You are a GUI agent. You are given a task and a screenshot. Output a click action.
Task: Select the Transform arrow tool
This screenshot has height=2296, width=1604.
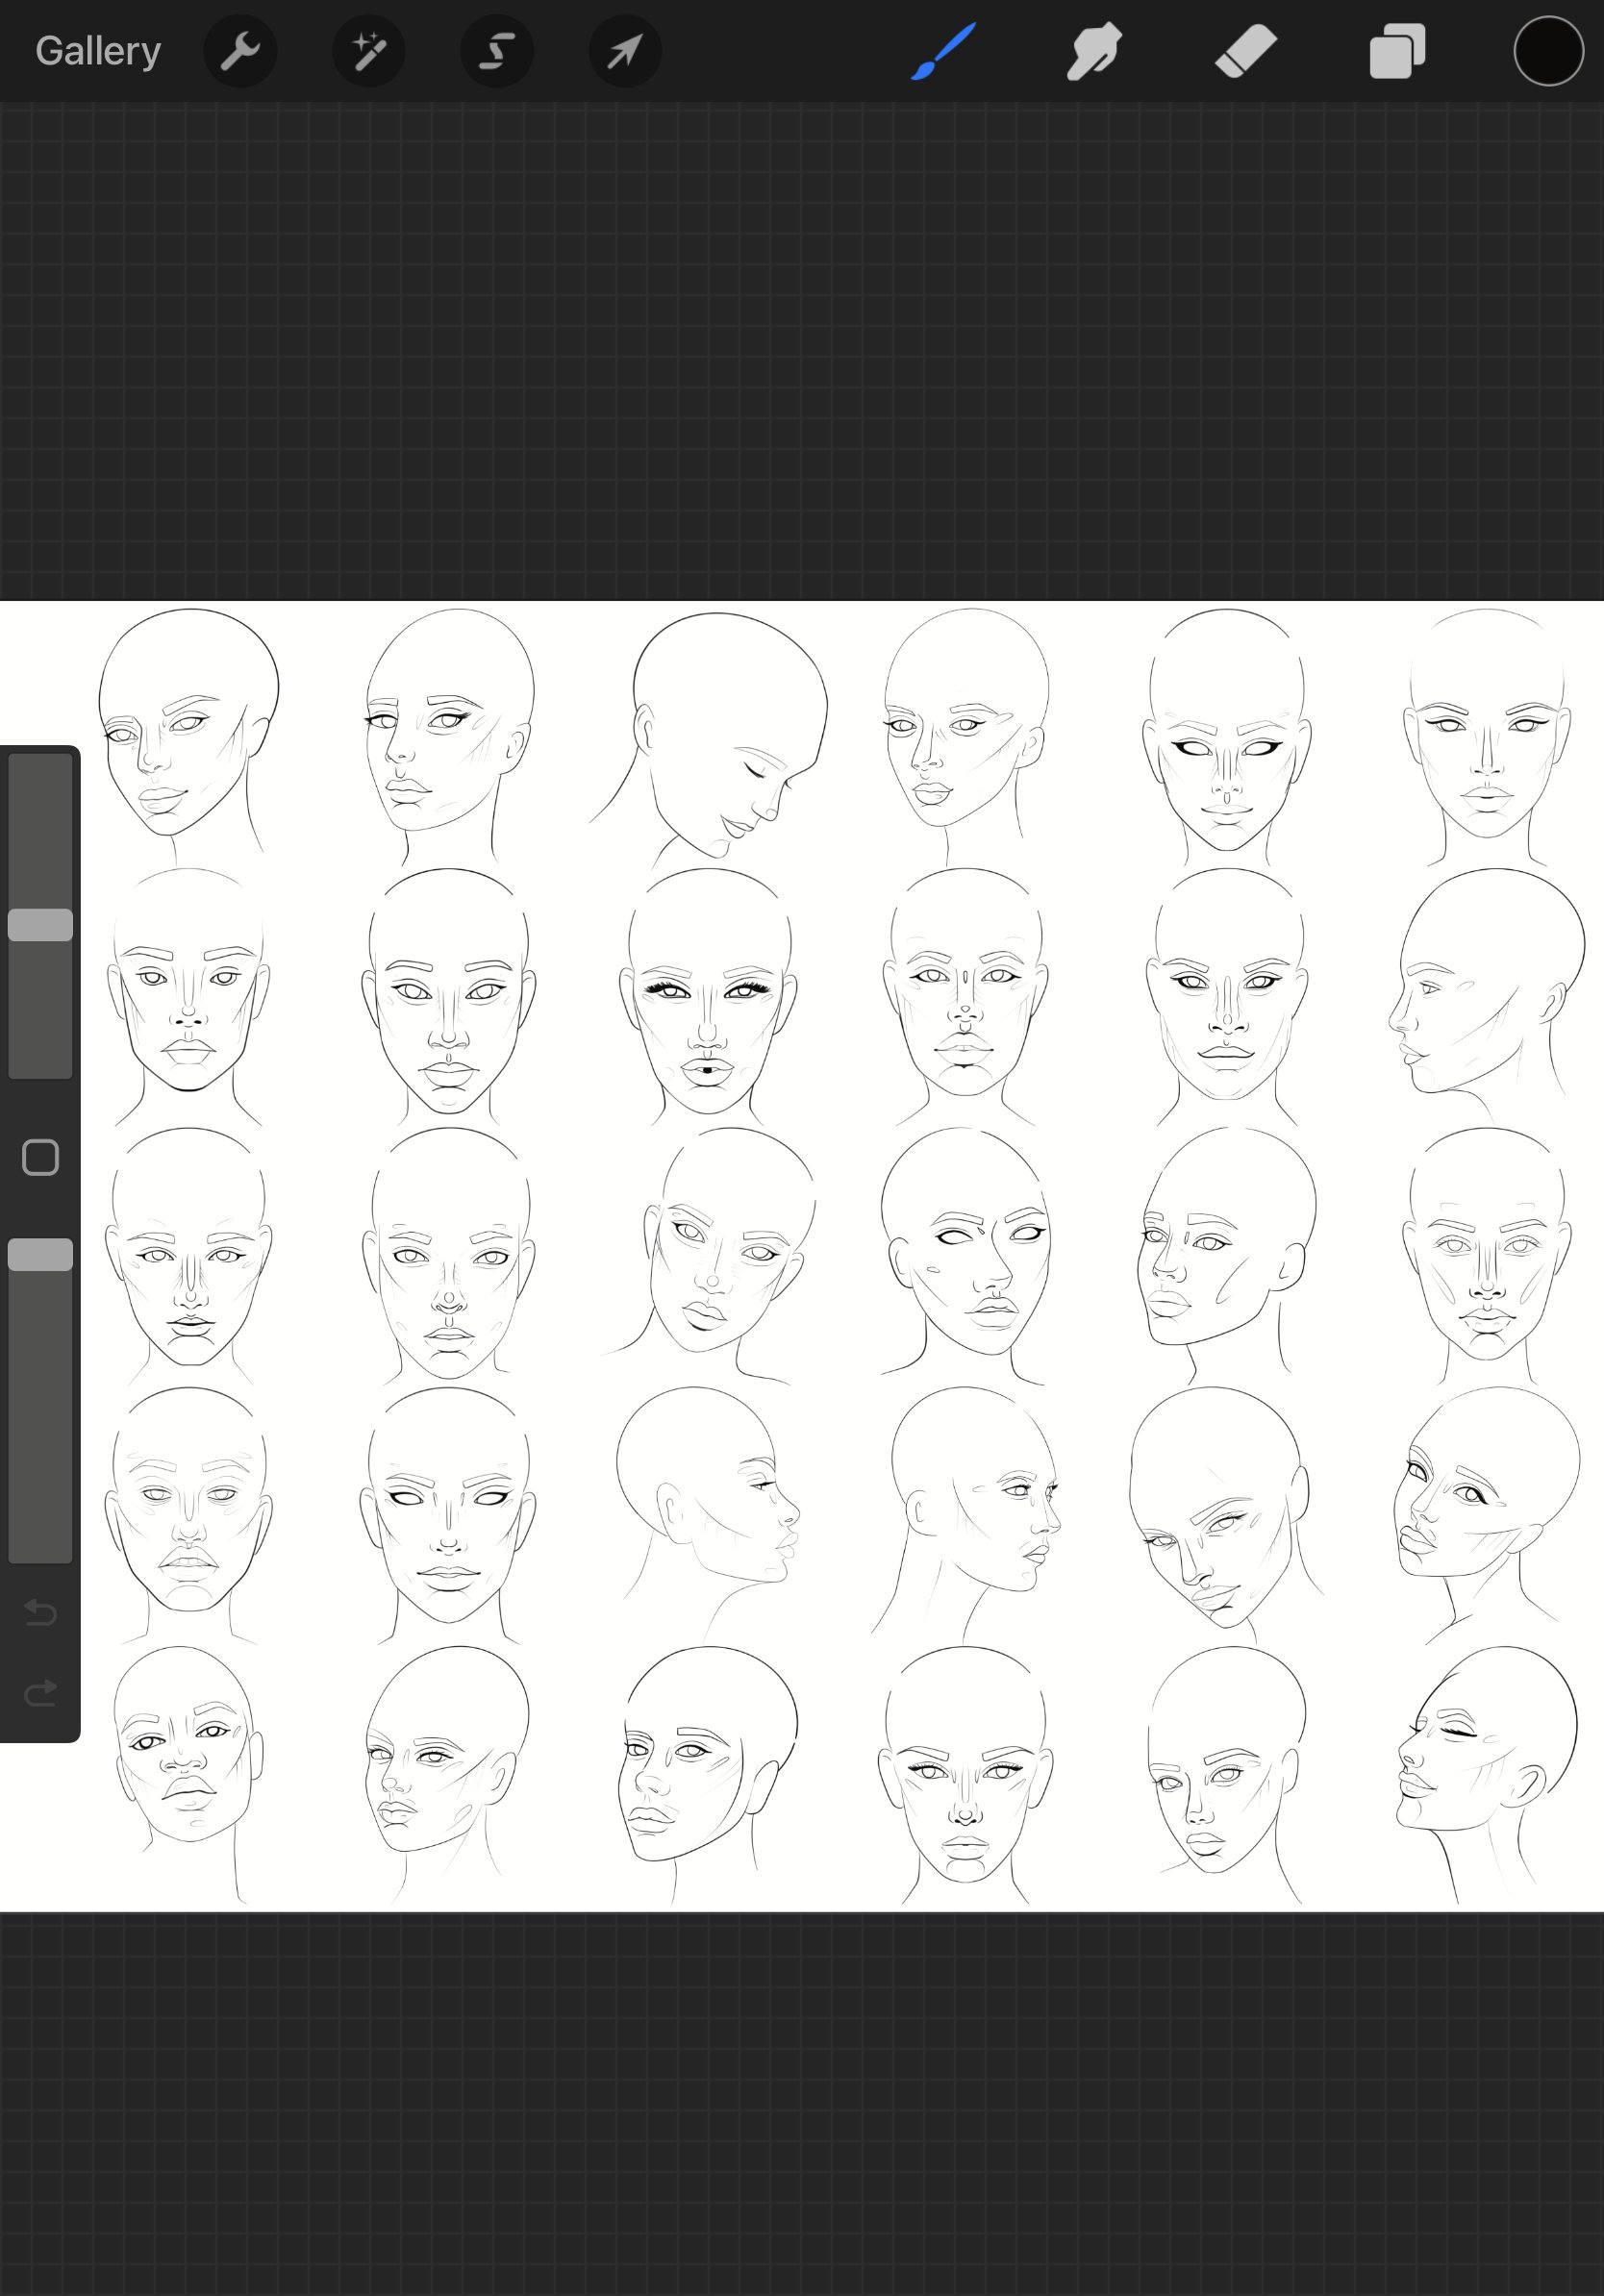624,51
